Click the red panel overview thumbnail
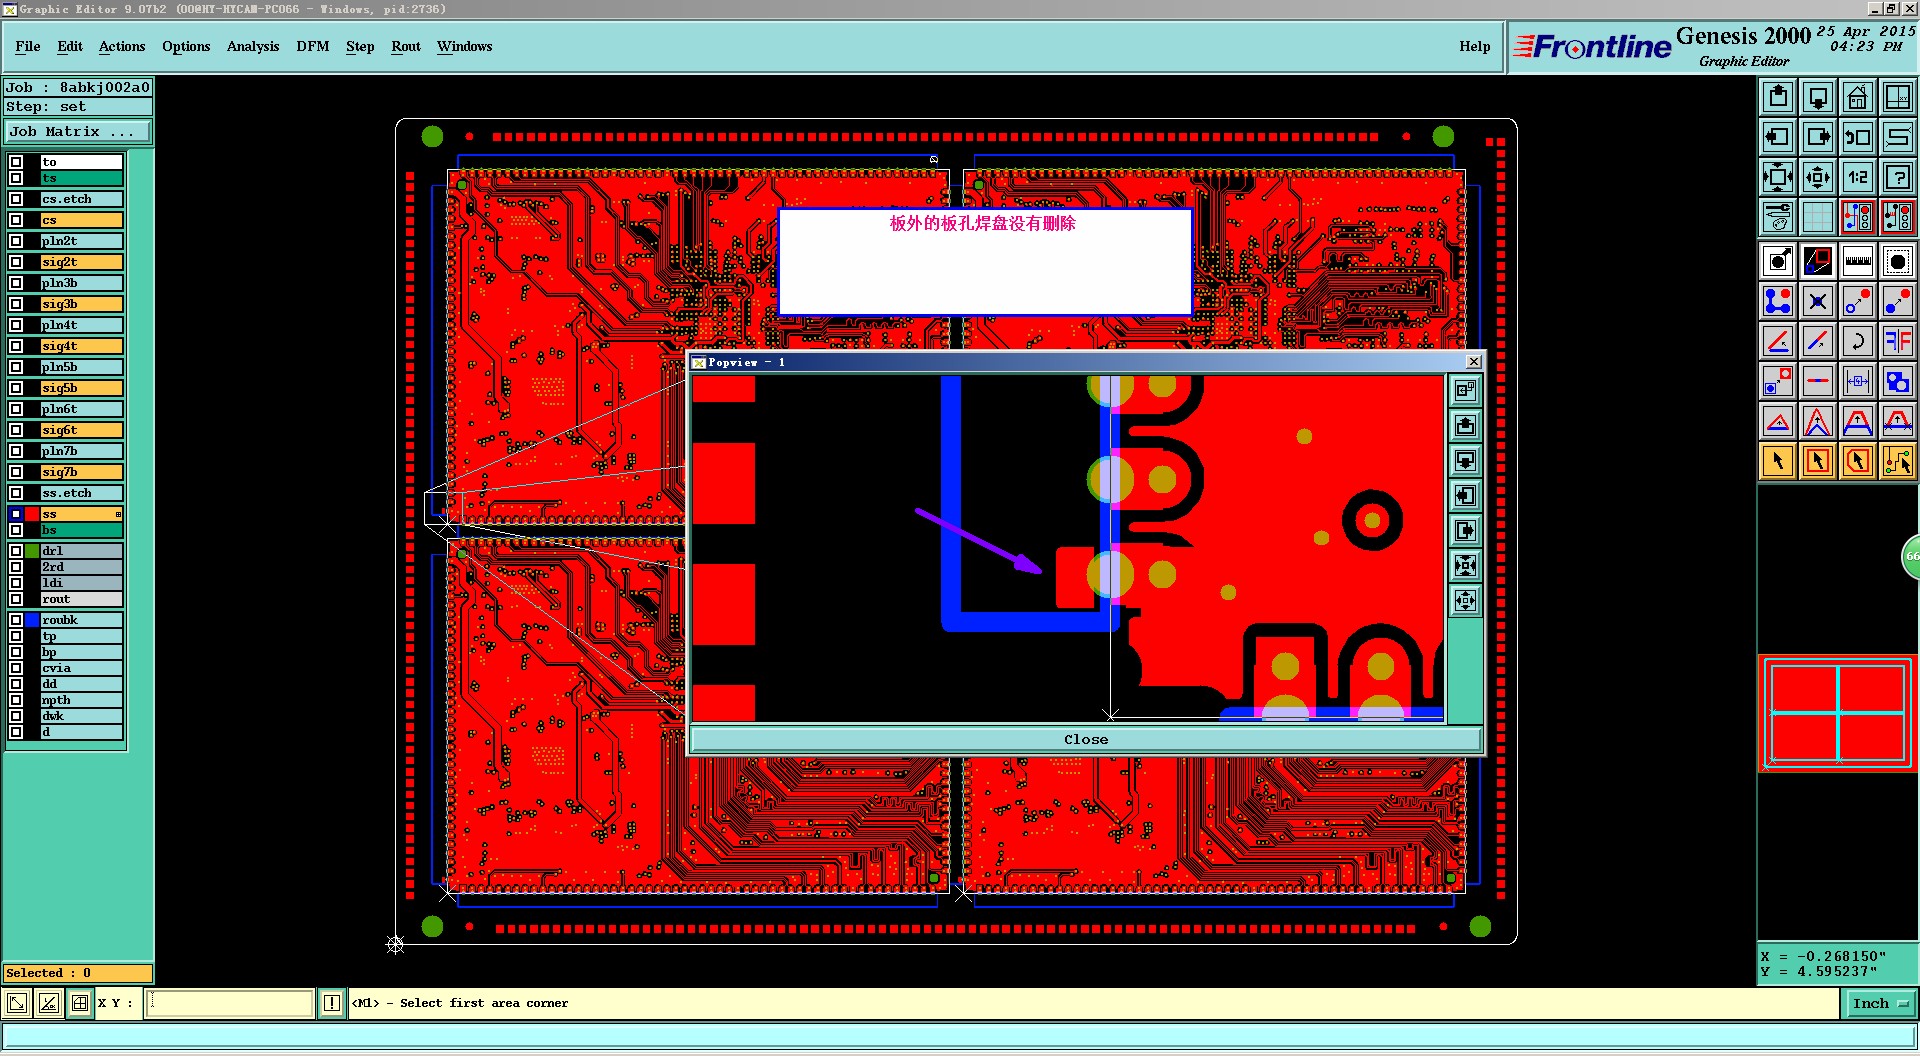This screenshot has width=1920, height=1056. [x=1837, y=713]
